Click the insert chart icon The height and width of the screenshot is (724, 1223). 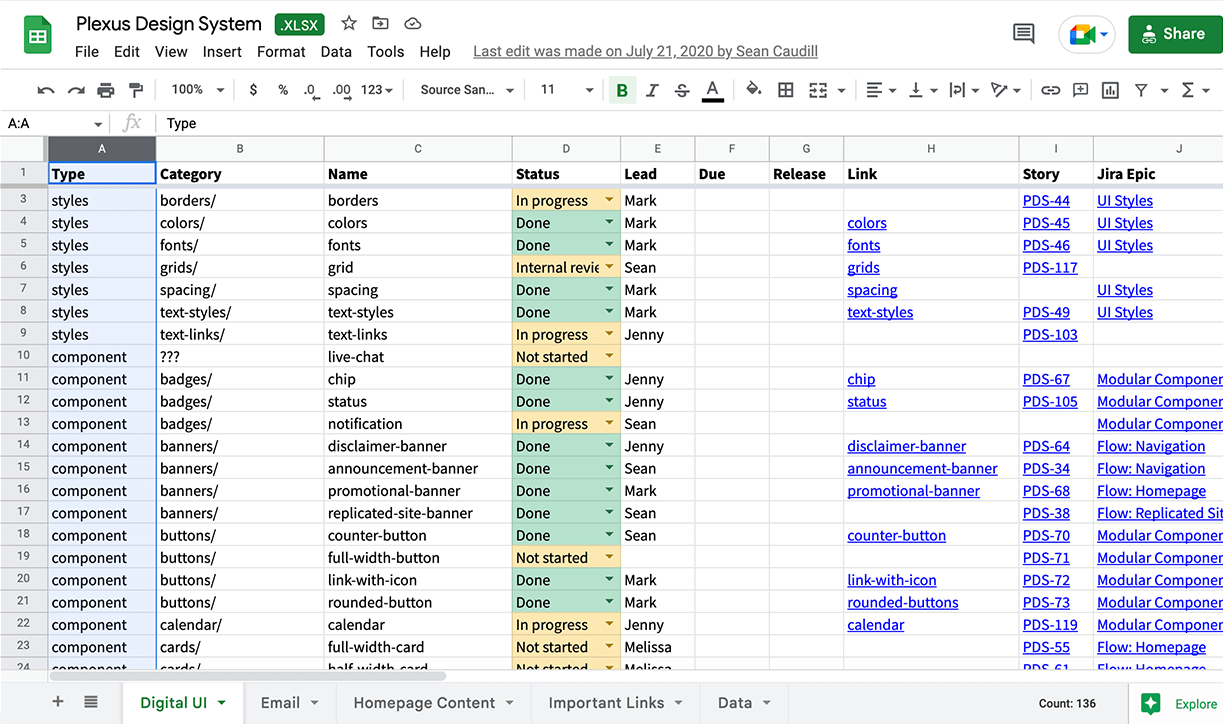click(x=1110, y=90)
